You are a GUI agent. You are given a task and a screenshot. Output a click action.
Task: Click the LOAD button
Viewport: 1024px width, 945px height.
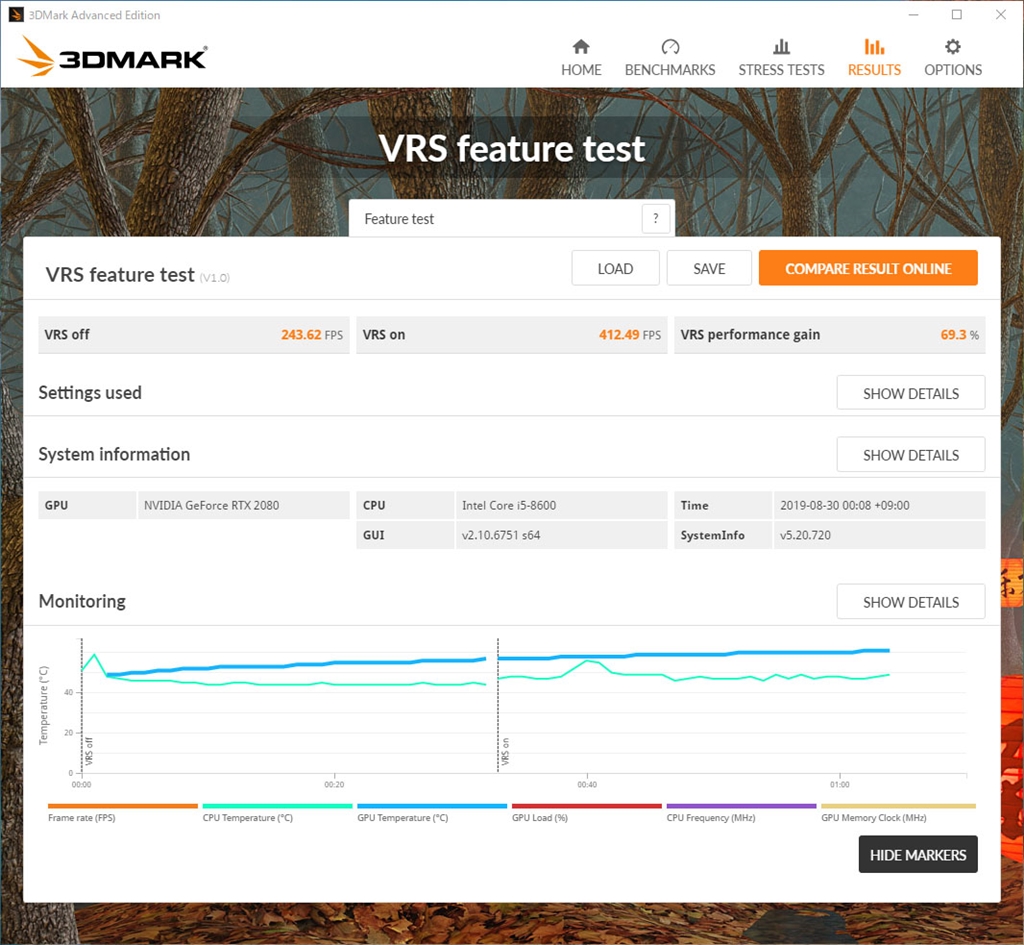[x=615, y=268]
